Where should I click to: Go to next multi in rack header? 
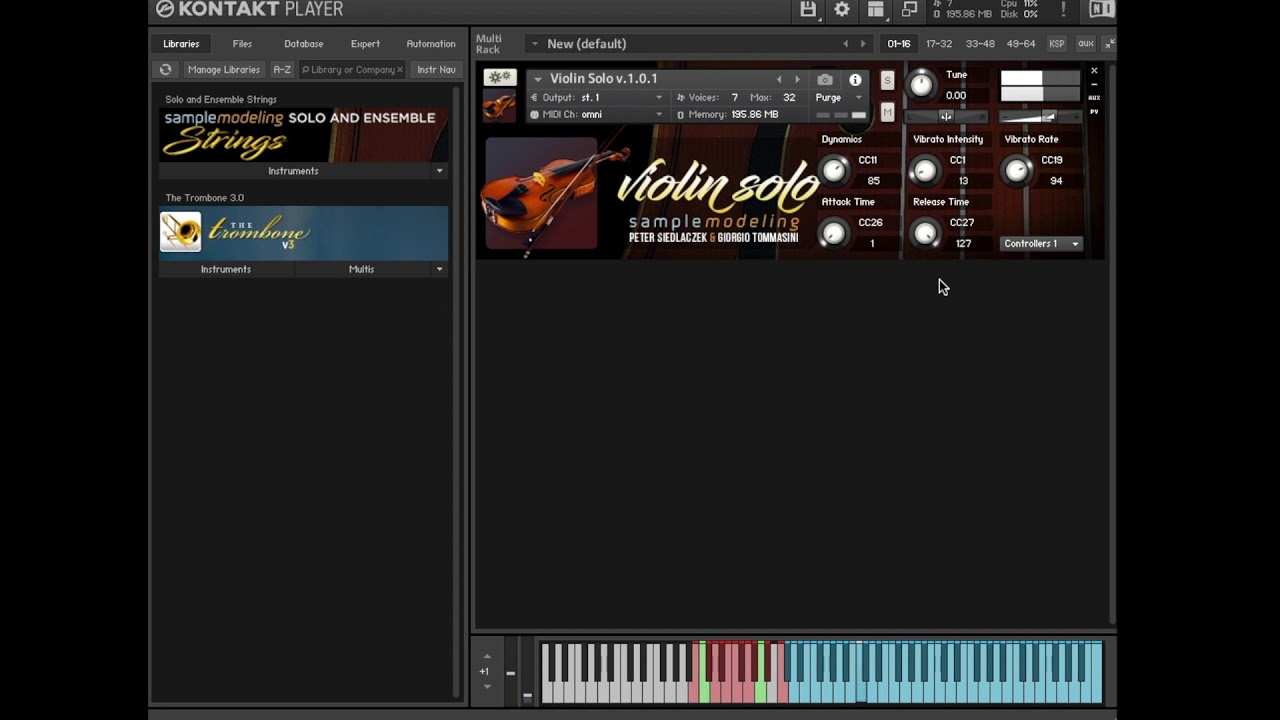pos(863,44)
